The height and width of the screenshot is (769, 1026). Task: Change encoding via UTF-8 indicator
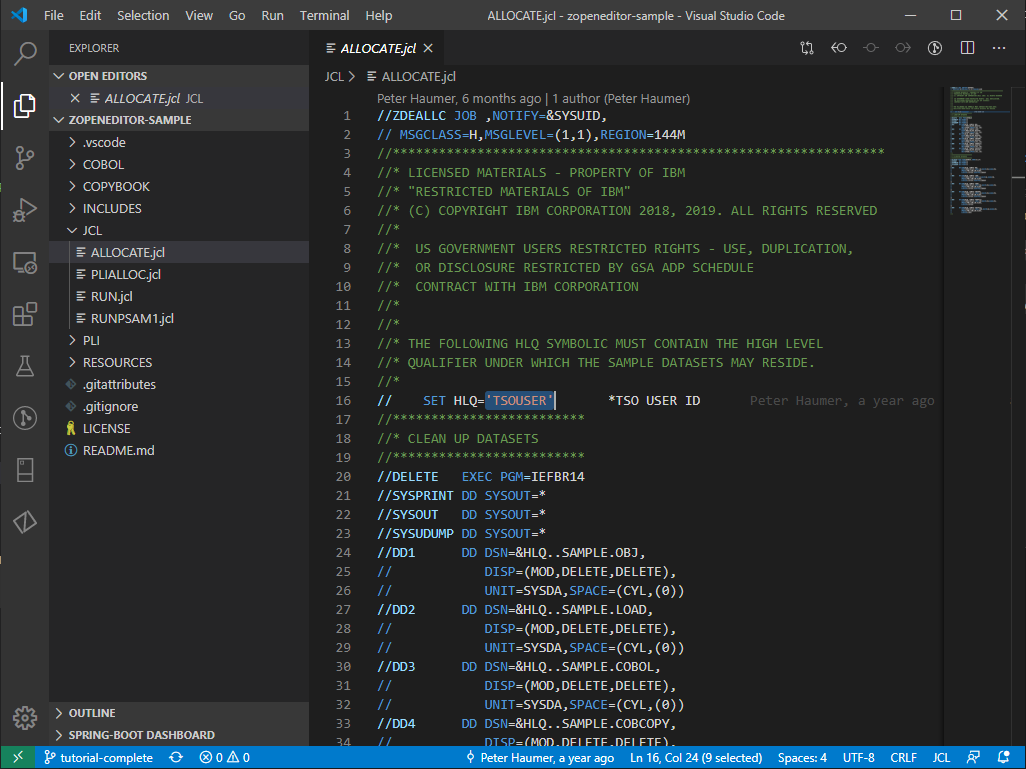click(858, 757)
